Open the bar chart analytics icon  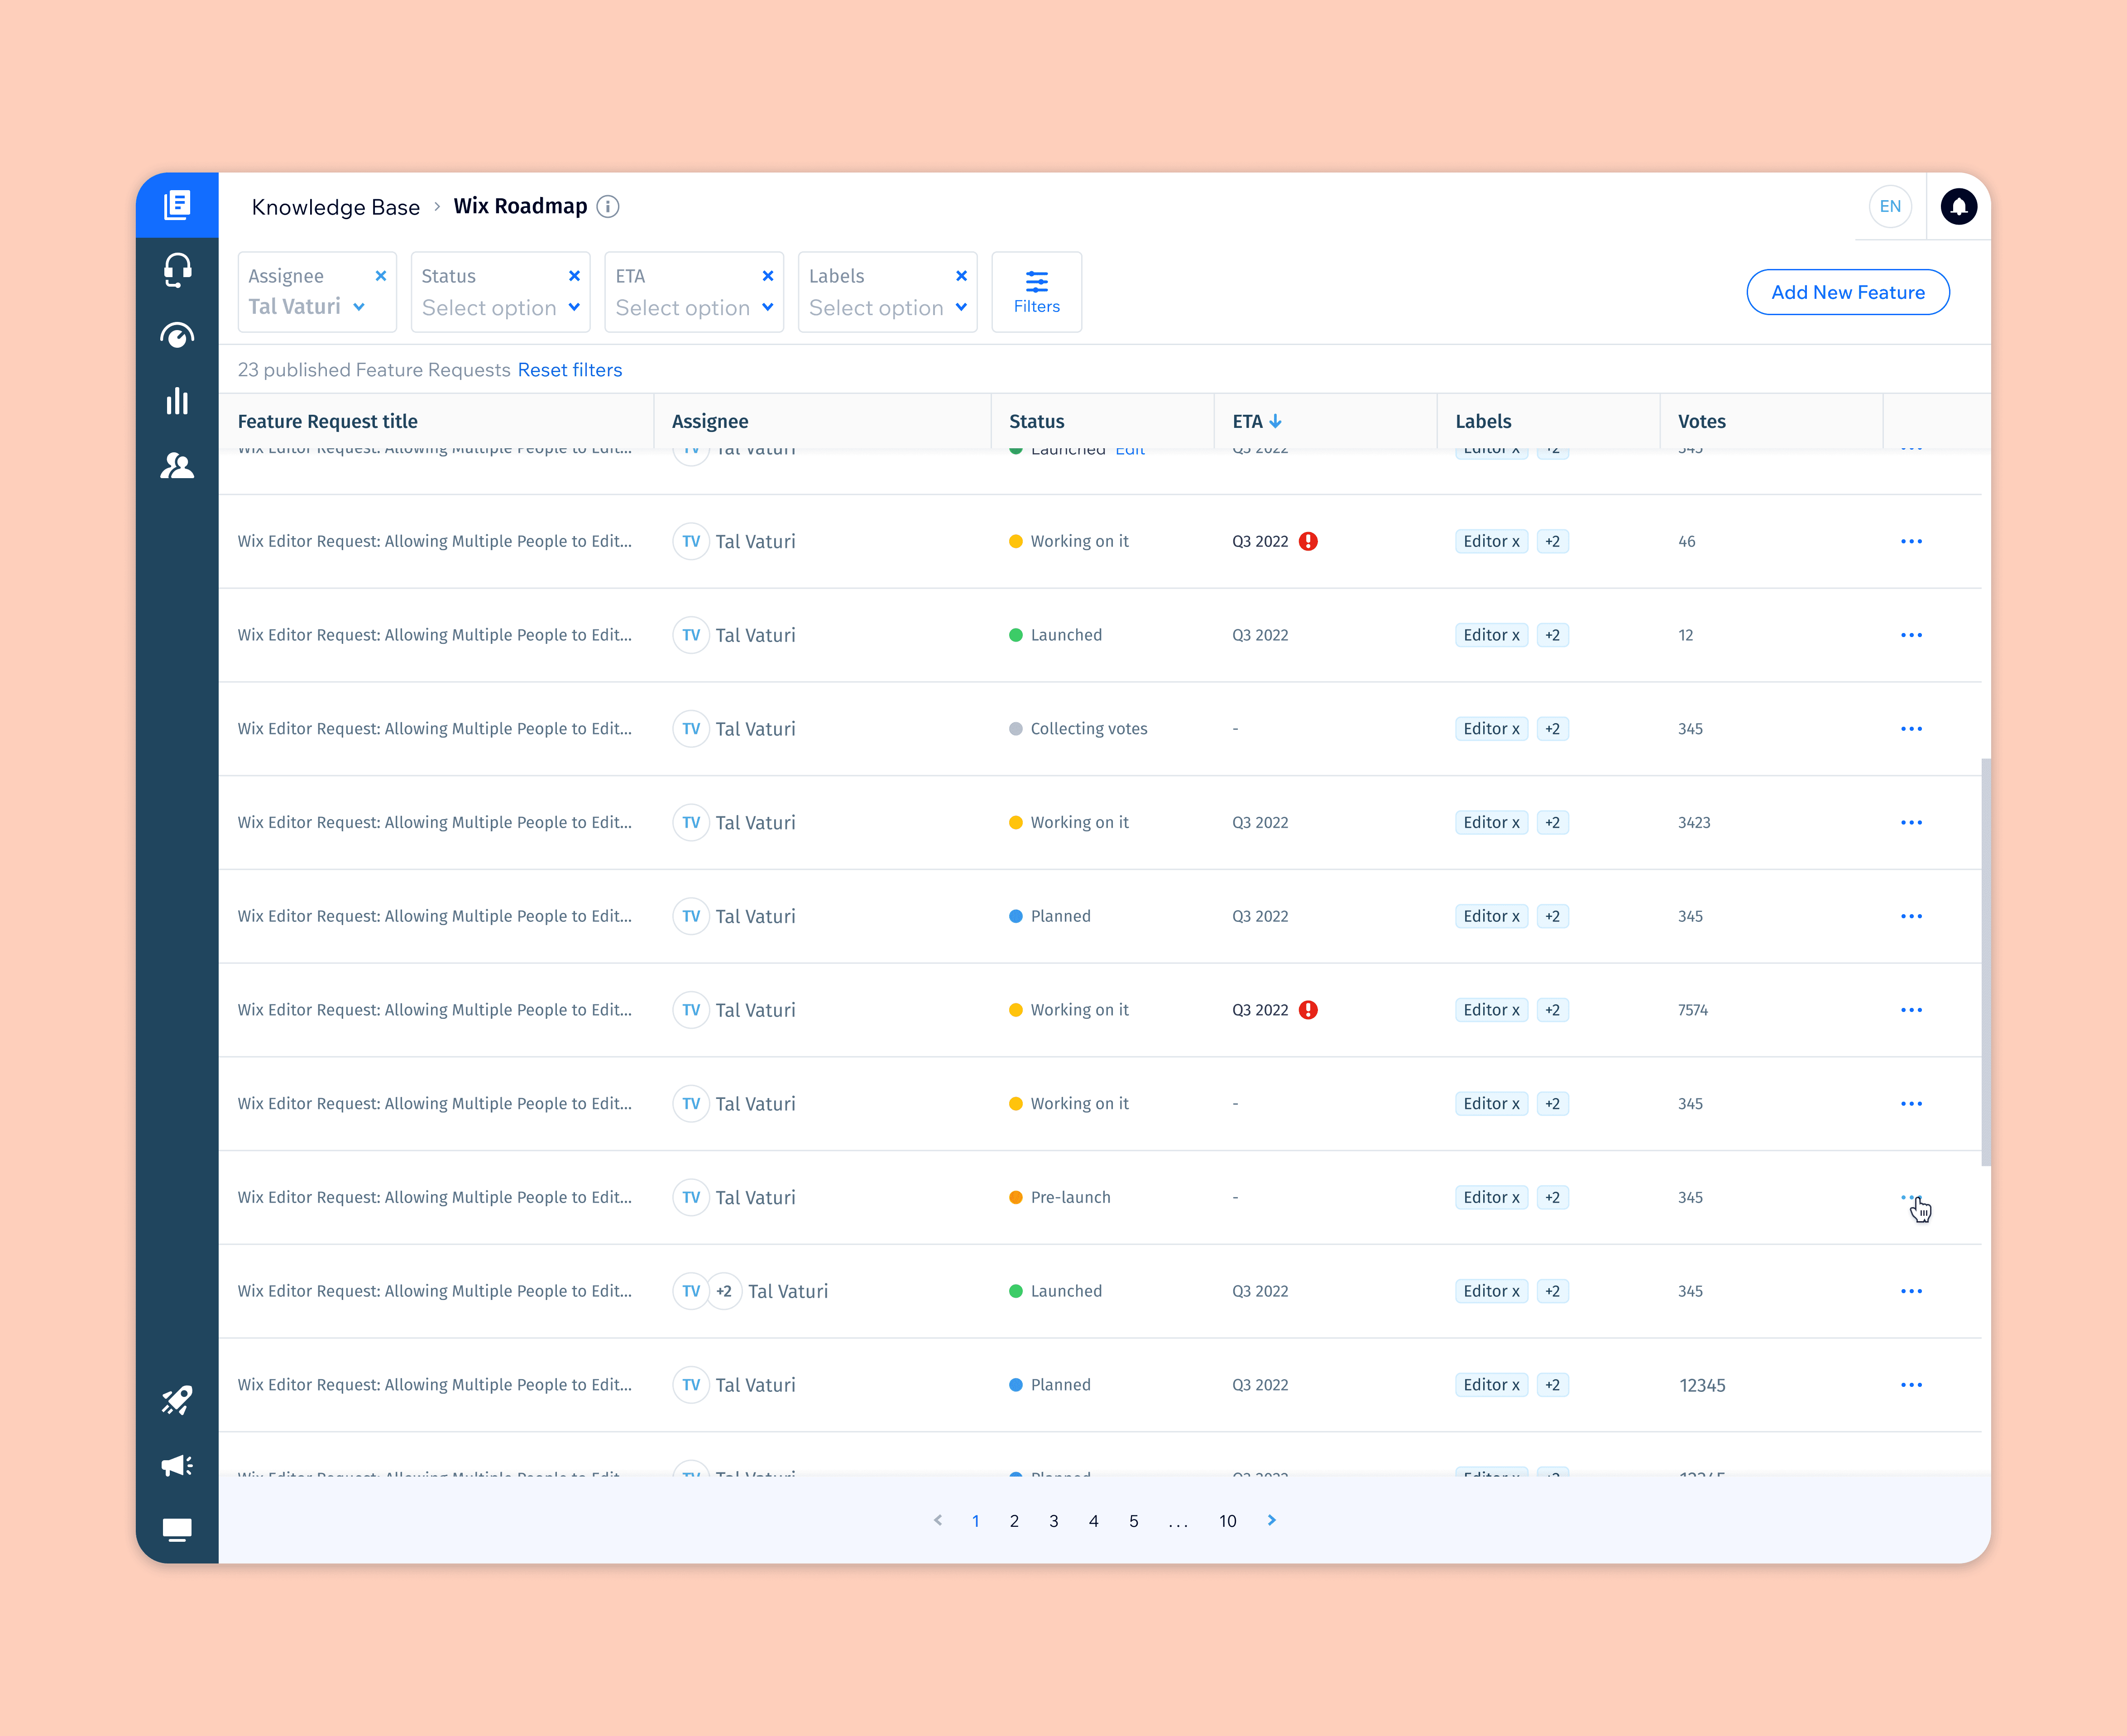pos(177,401)
